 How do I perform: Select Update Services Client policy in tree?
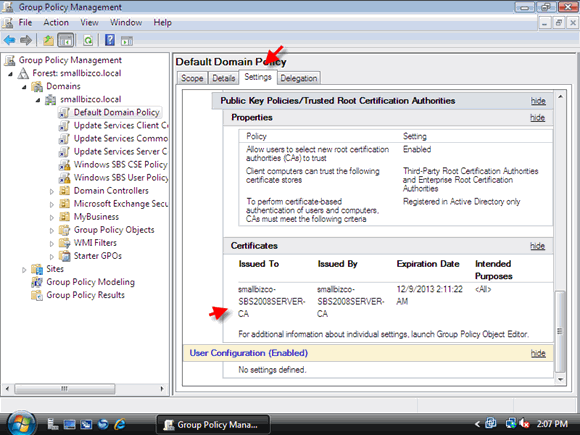[x=120, y=125]
